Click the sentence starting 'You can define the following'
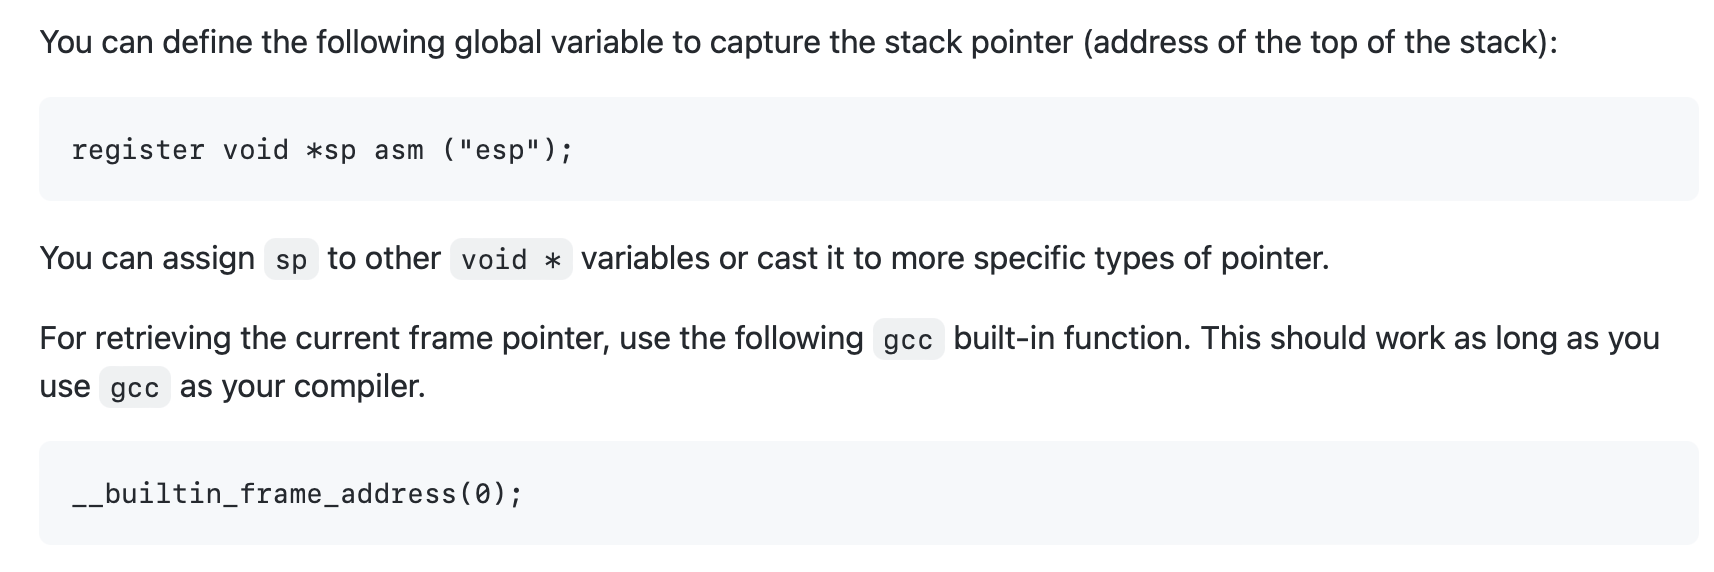Screen dimensions: 1714x572 [x=798, y=43]
